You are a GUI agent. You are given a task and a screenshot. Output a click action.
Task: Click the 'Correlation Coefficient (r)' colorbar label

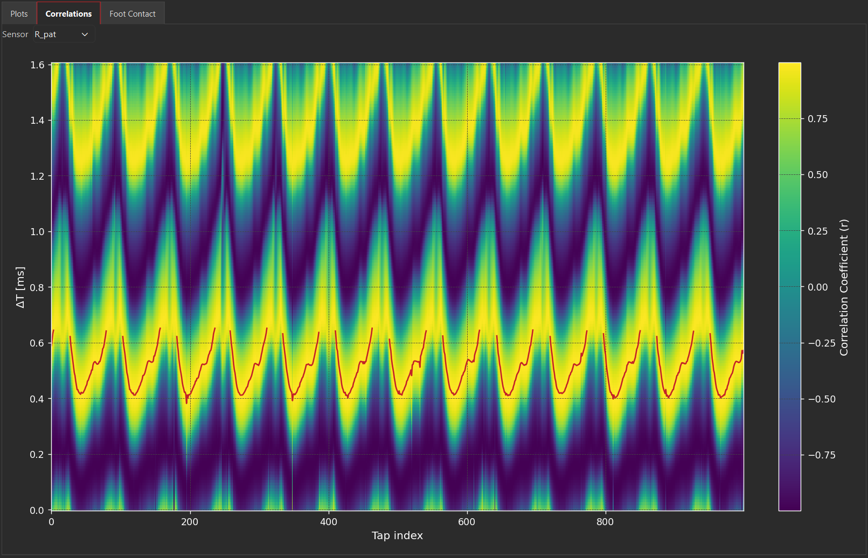pos(844,287)
